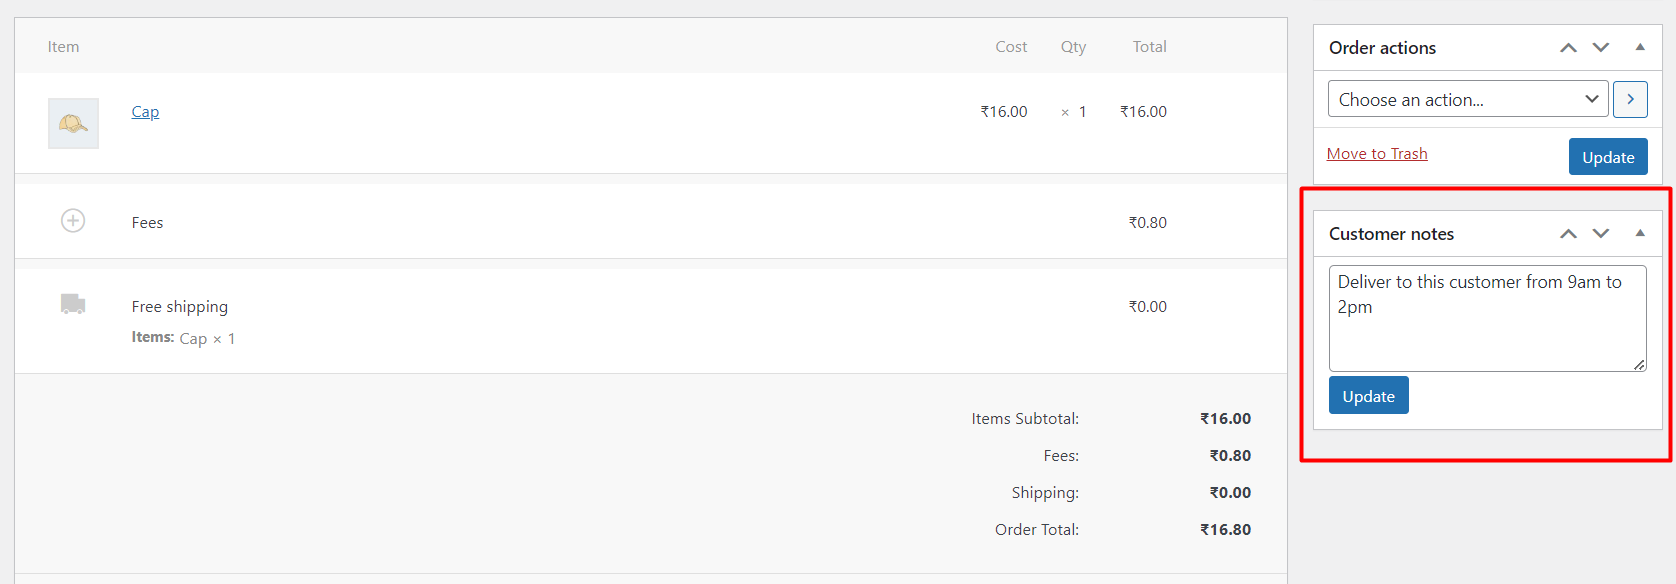Click the plus icon beside Fees

point(73,220)
